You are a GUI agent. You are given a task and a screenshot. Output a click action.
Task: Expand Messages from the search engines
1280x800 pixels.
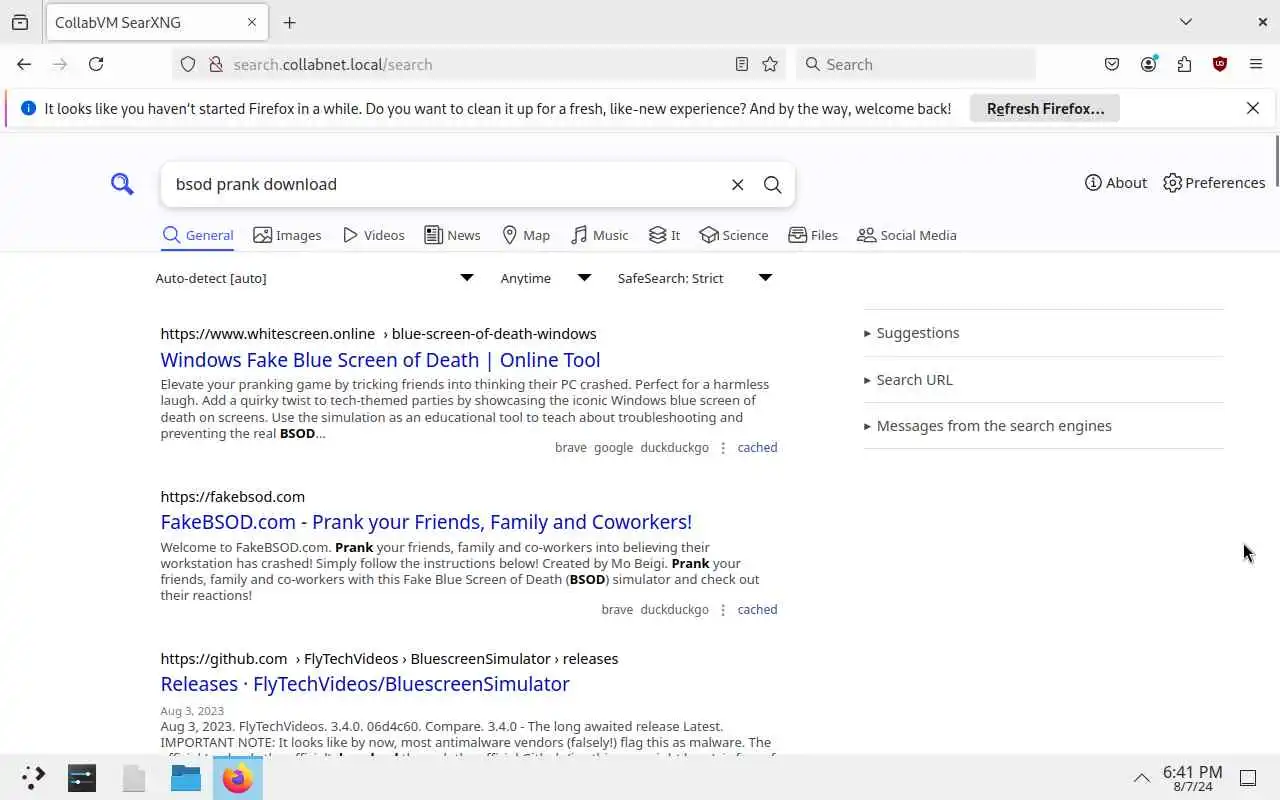coord(1043,426)
